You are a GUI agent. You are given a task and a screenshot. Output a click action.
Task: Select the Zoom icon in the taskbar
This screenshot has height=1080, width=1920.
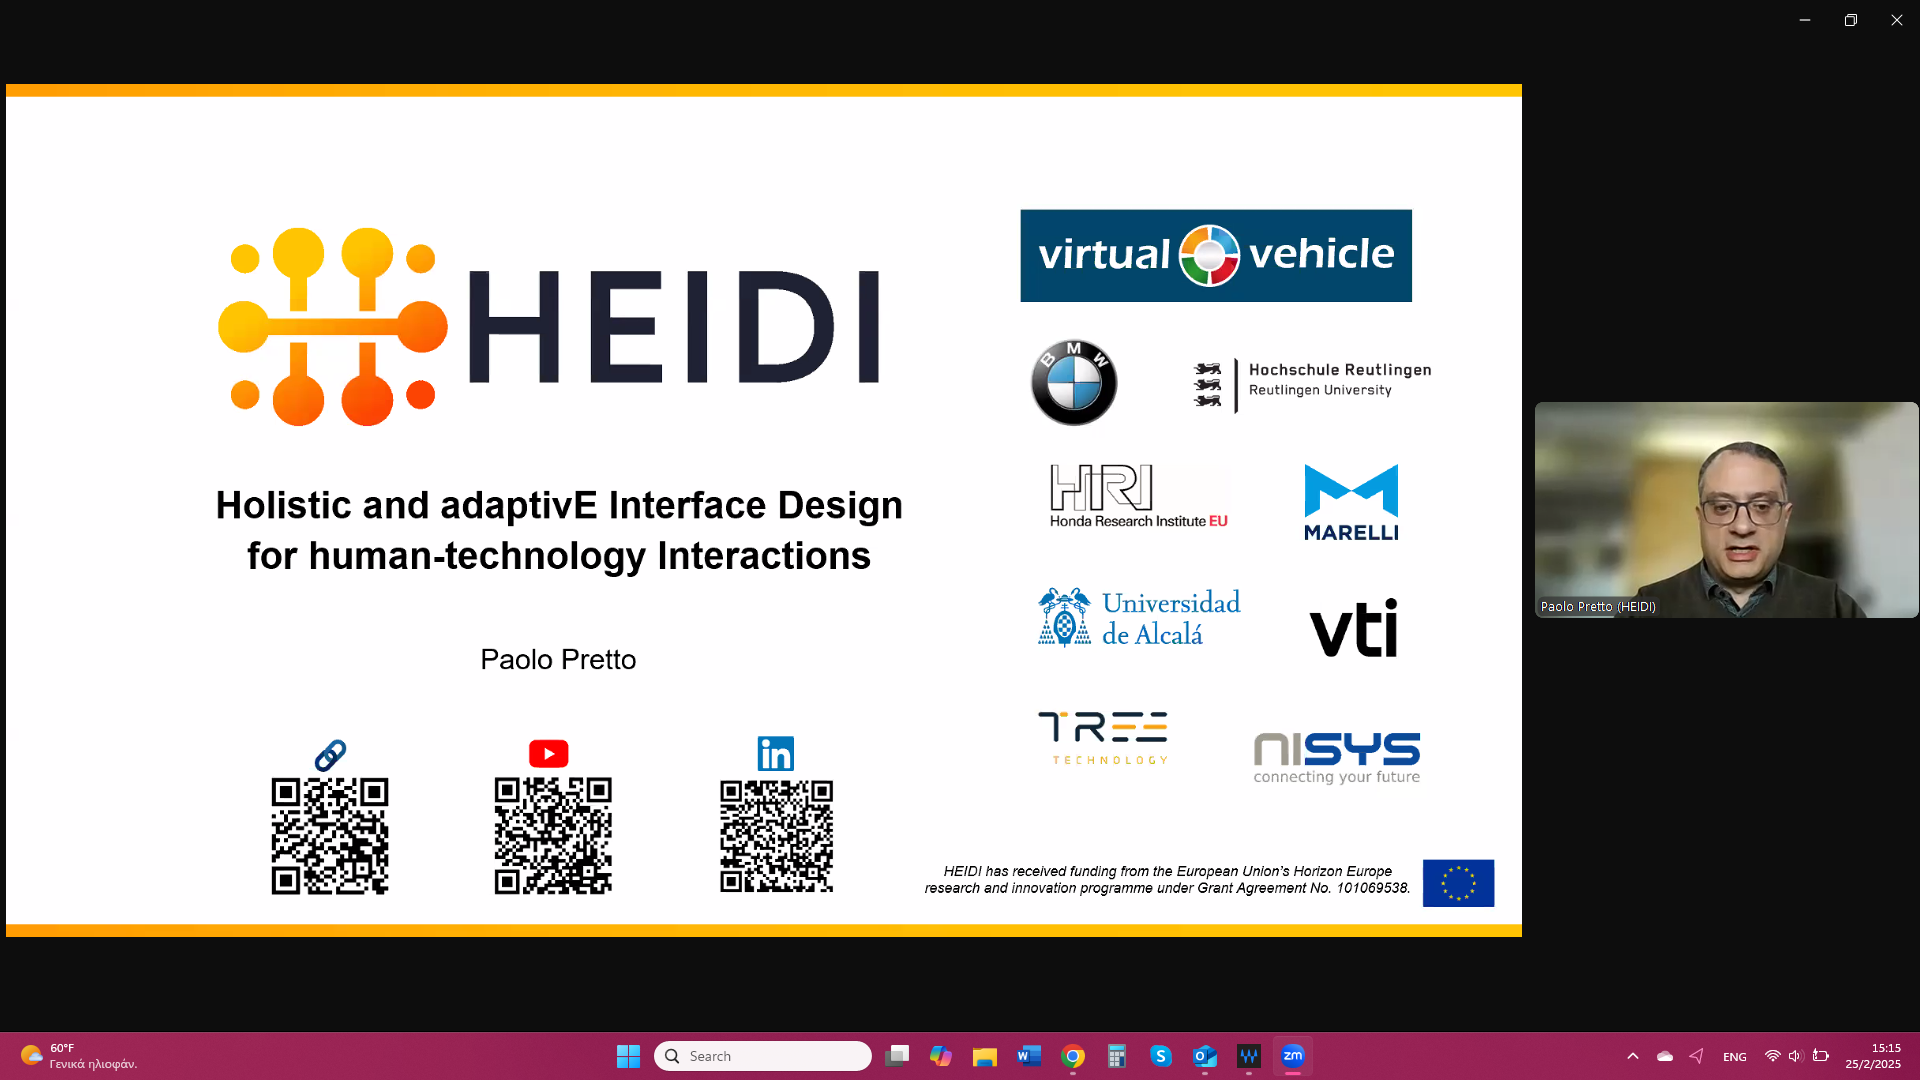1293,1056
